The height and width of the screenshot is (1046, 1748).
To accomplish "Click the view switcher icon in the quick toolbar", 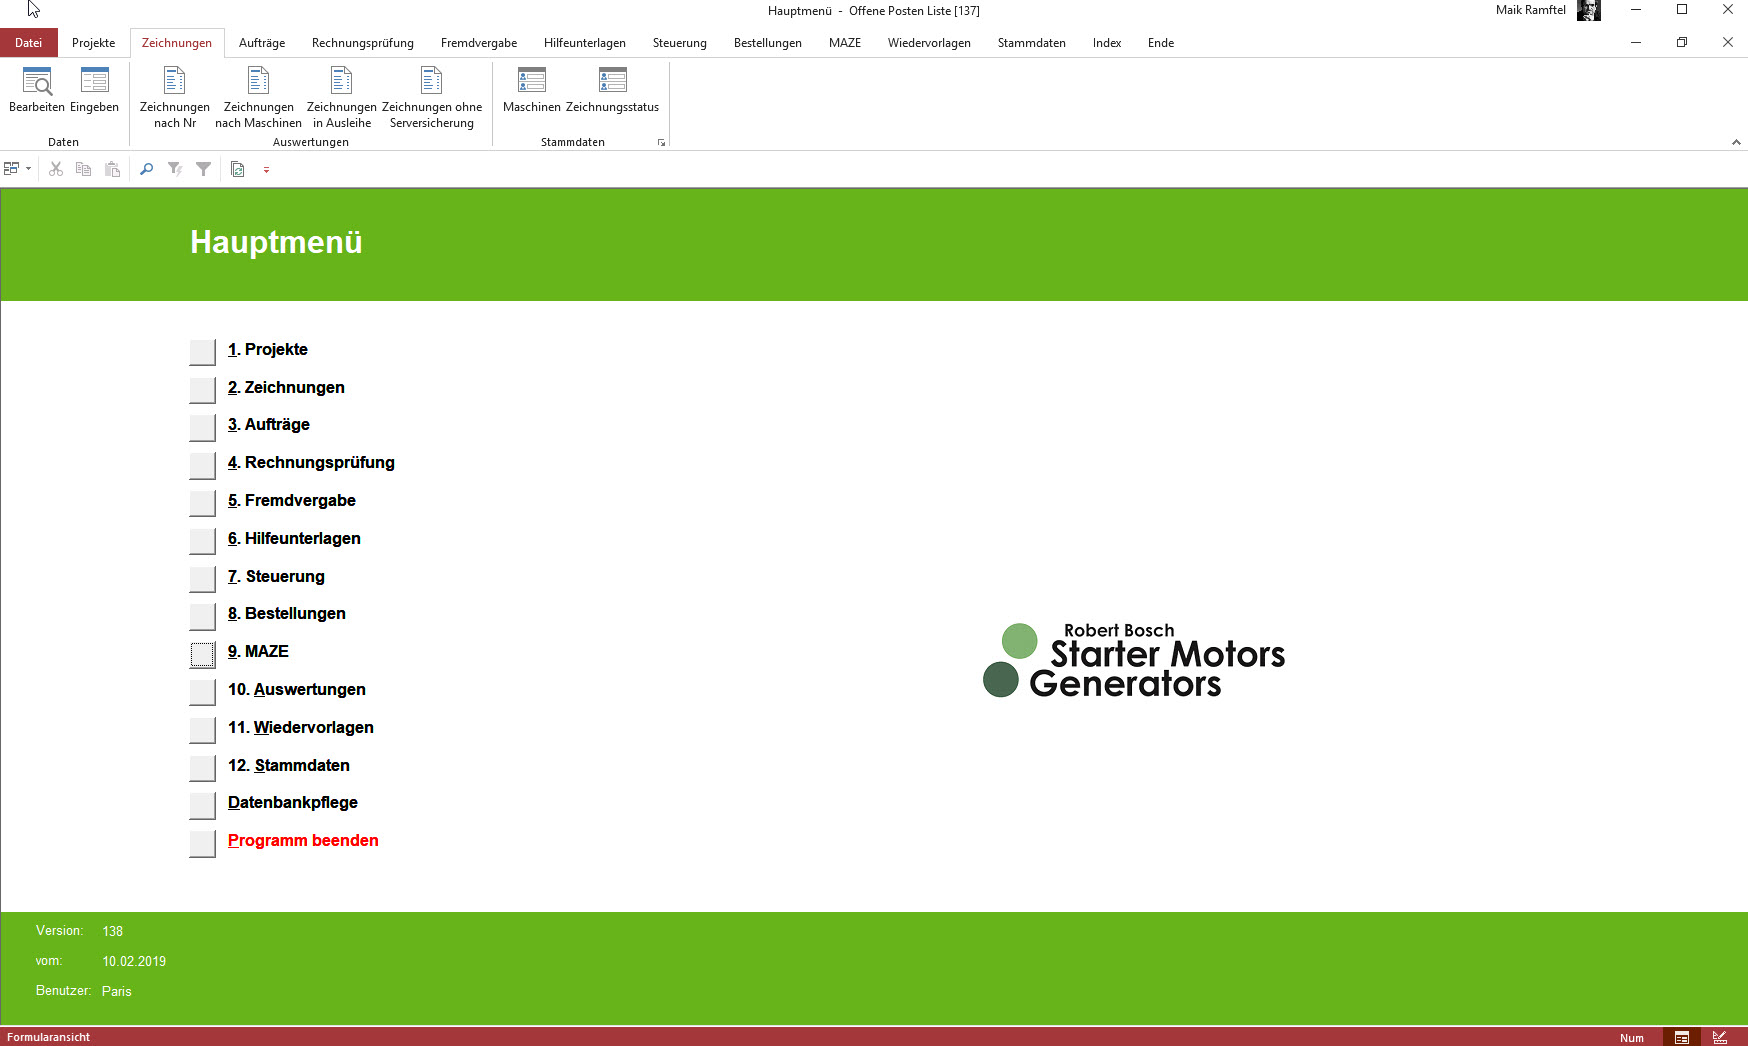I will tap(12, 169).
